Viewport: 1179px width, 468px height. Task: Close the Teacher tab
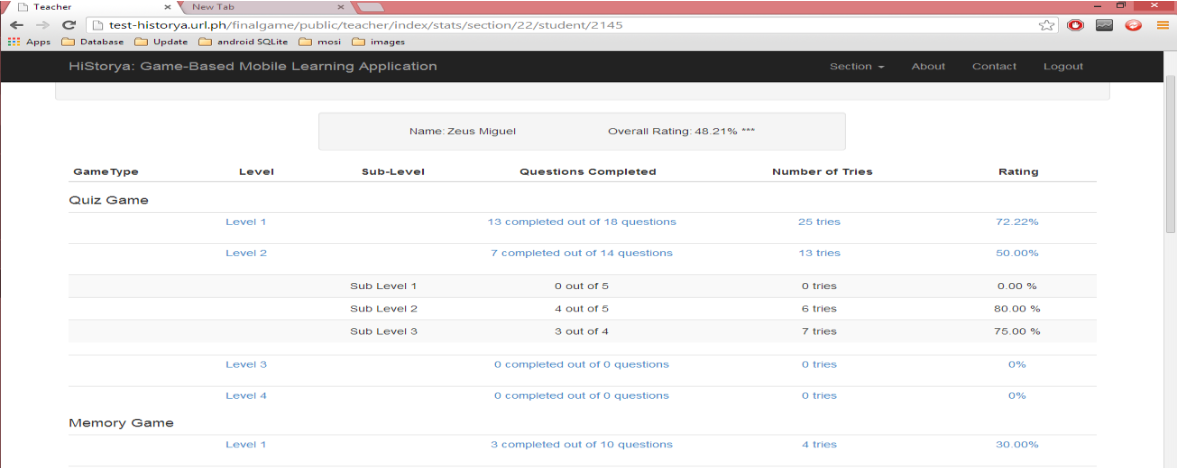(x=167, y=7)
